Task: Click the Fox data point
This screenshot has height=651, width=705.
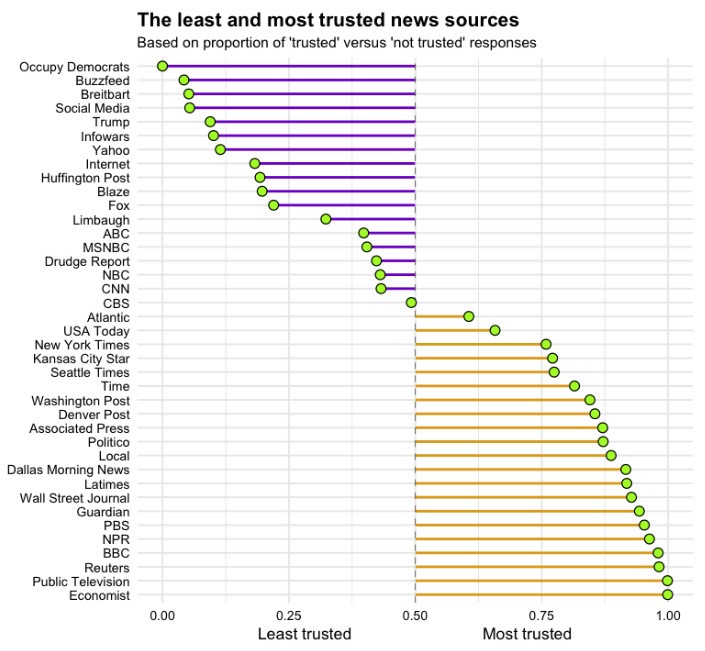Action: 273,205
